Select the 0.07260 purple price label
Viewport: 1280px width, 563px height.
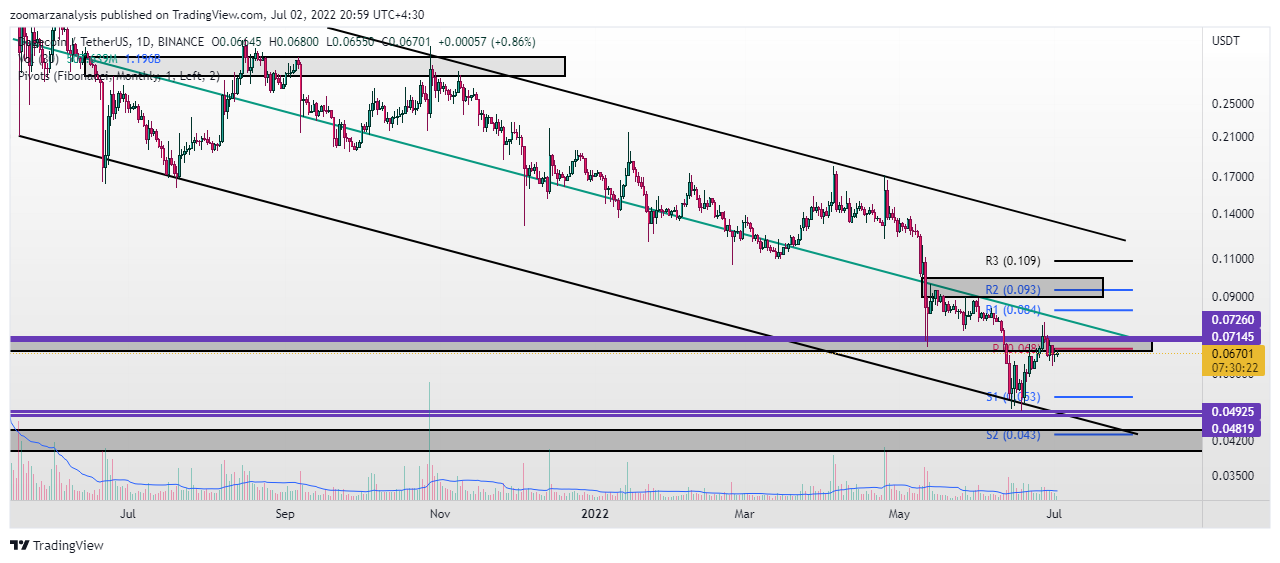(x=1233, y=319)
